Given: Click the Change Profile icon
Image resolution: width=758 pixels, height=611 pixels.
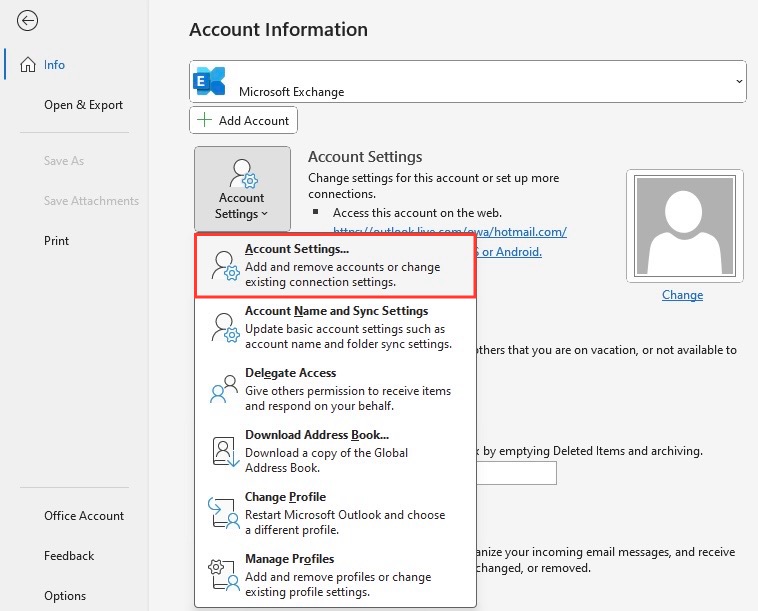Looking at the screenshot, I should [224, 513].
